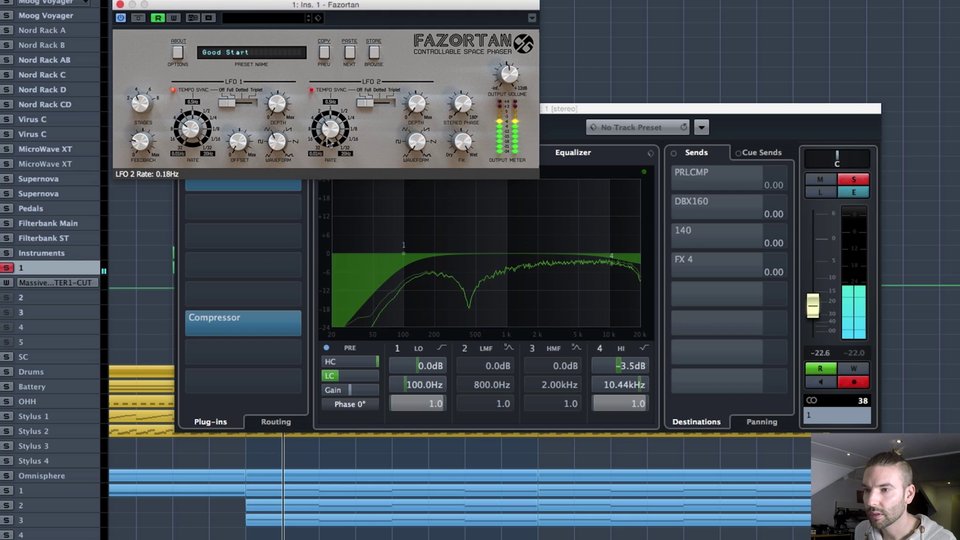This screenshot has height=540, width=960.
Task: Click the Feedback knob
Action: (x=141, y=141)
